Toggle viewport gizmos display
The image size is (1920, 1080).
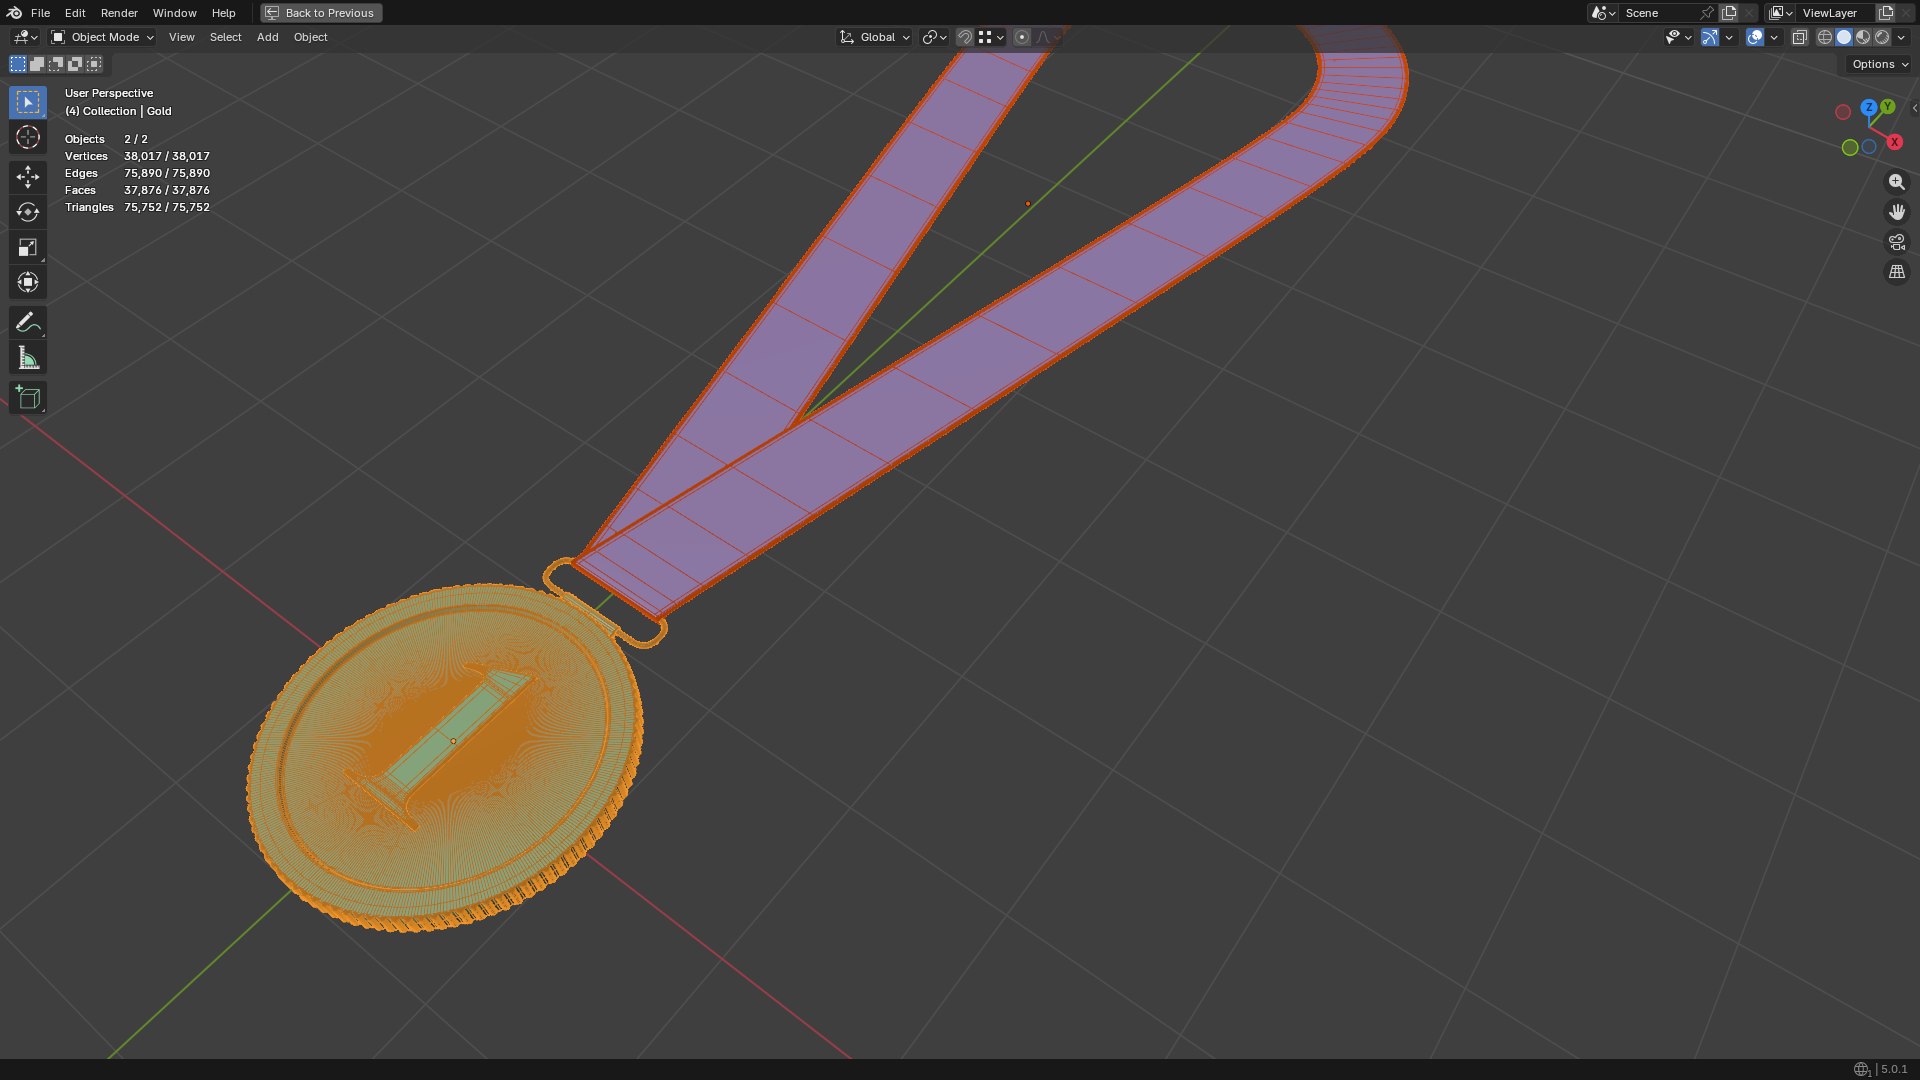(1710, 37)
